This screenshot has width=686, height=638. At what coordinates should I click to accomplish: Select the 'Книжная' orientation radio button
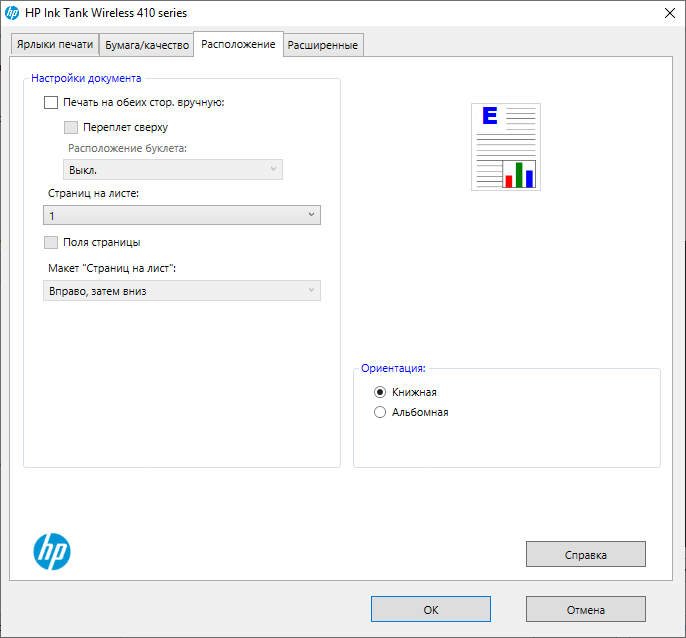pos(380,392)
